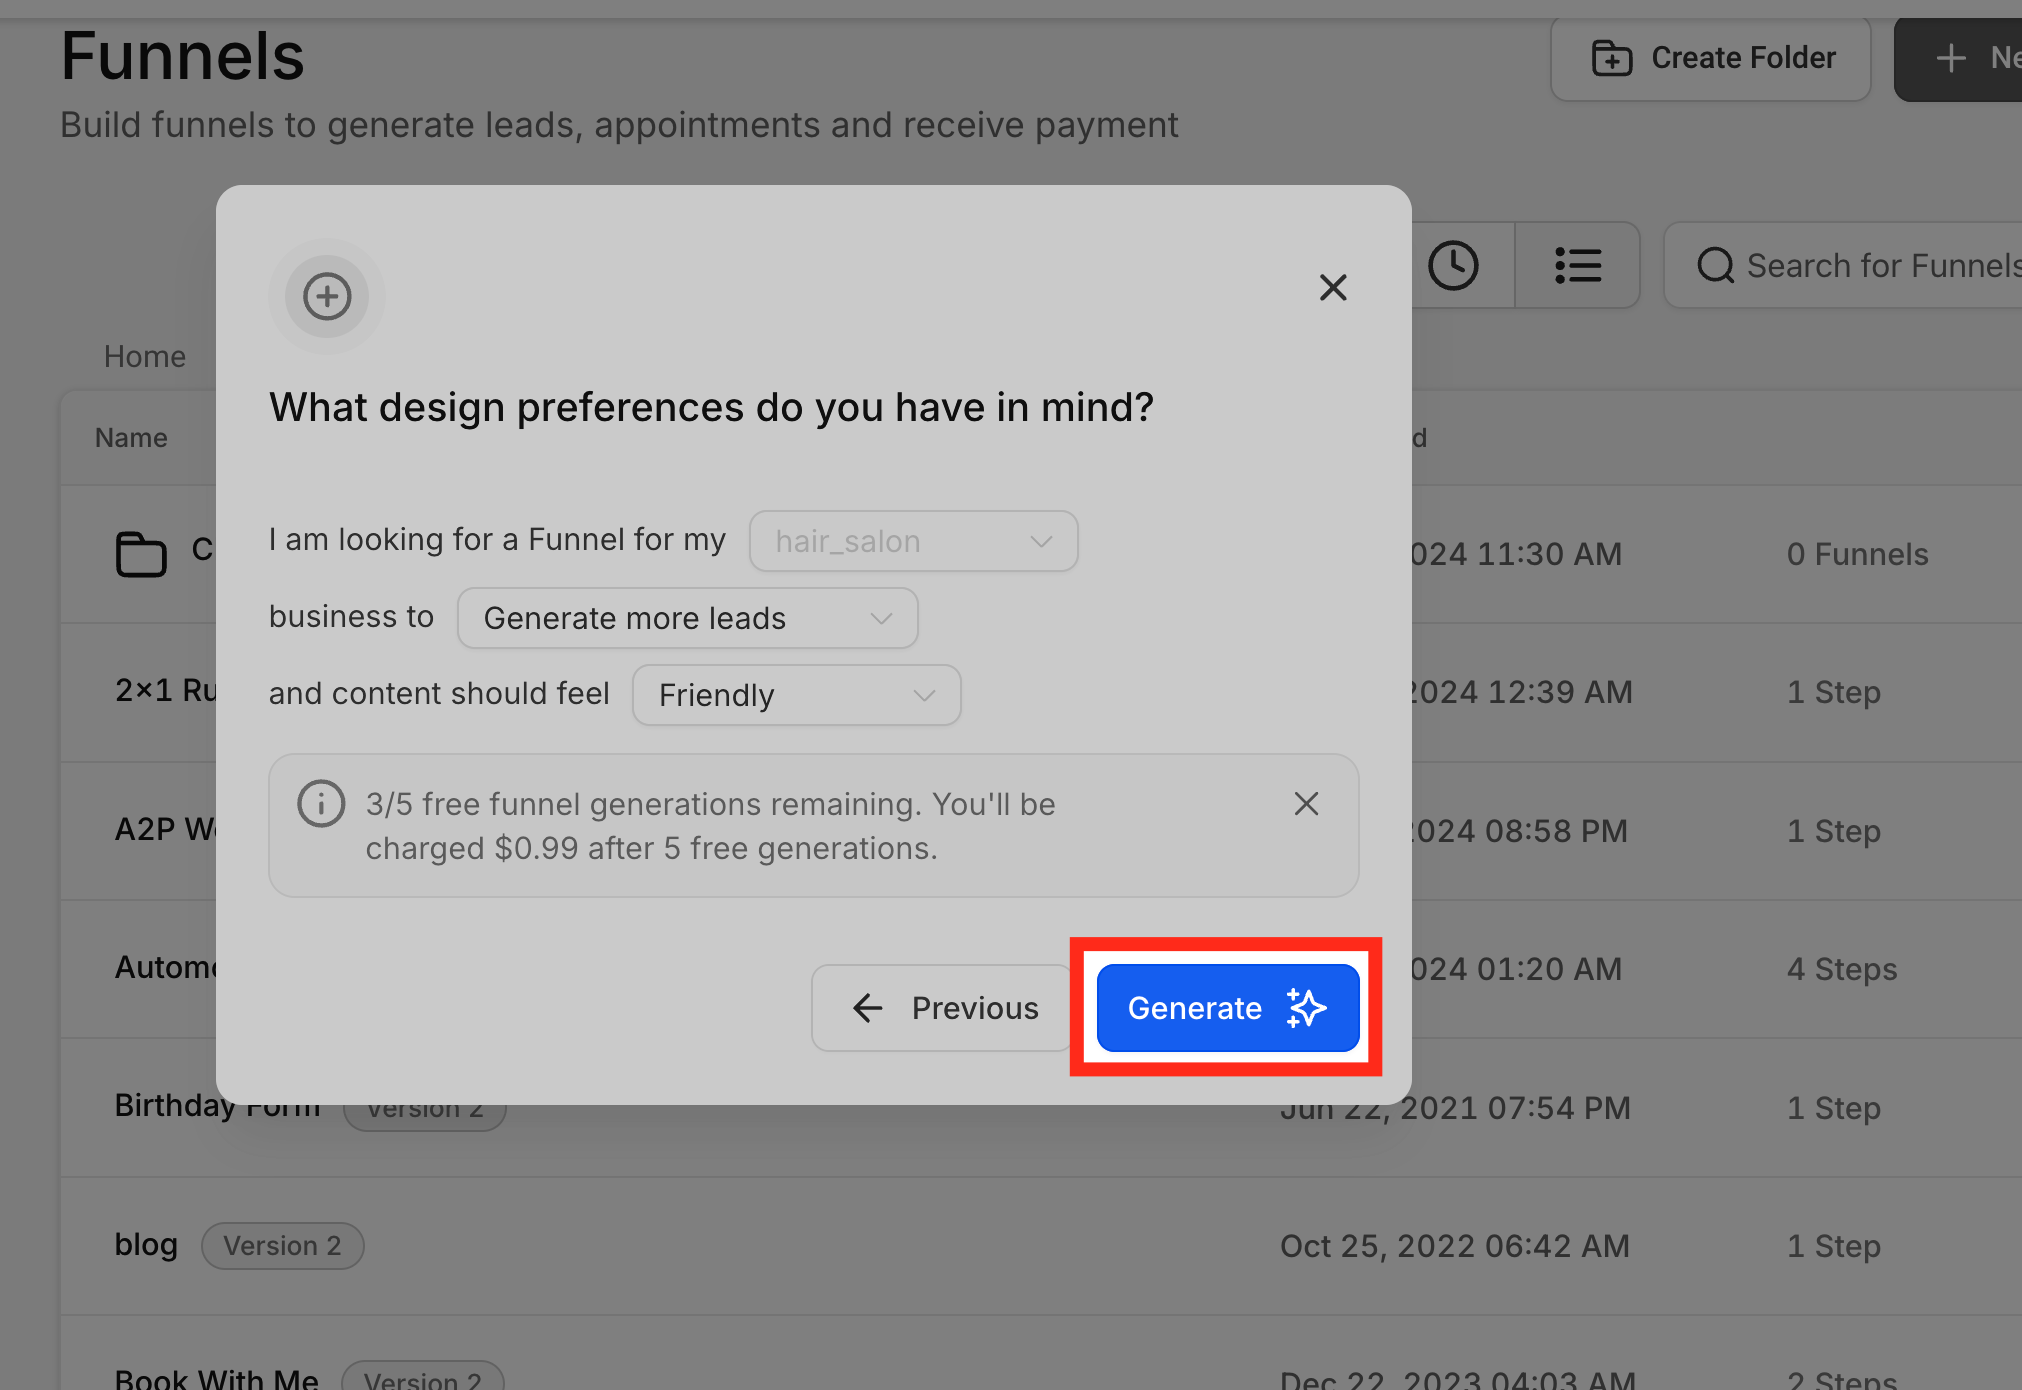Click the Name column header
The image size is (2022, 1390).
[x=131, y=438]
